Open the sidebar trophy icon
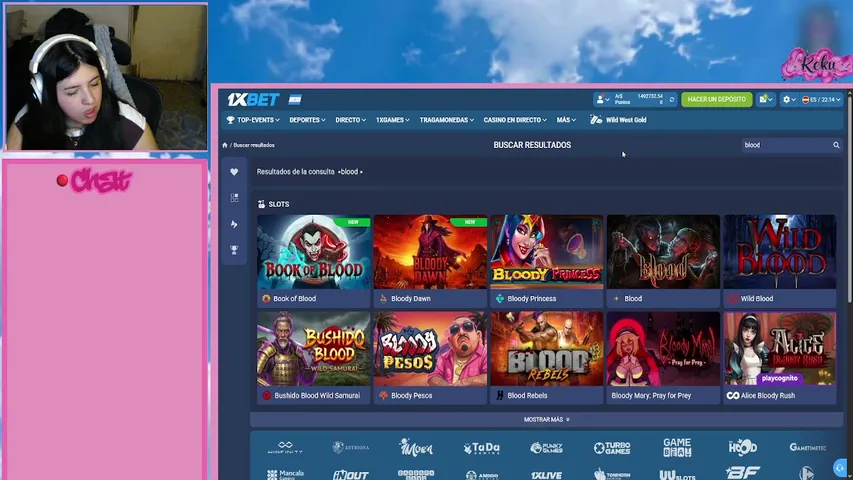 234,250
